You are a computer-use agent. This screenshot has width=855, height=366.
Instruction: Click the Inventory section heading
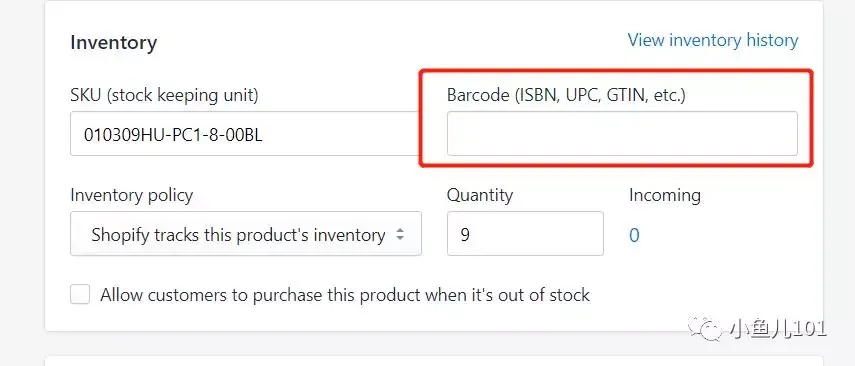(113, 43)
